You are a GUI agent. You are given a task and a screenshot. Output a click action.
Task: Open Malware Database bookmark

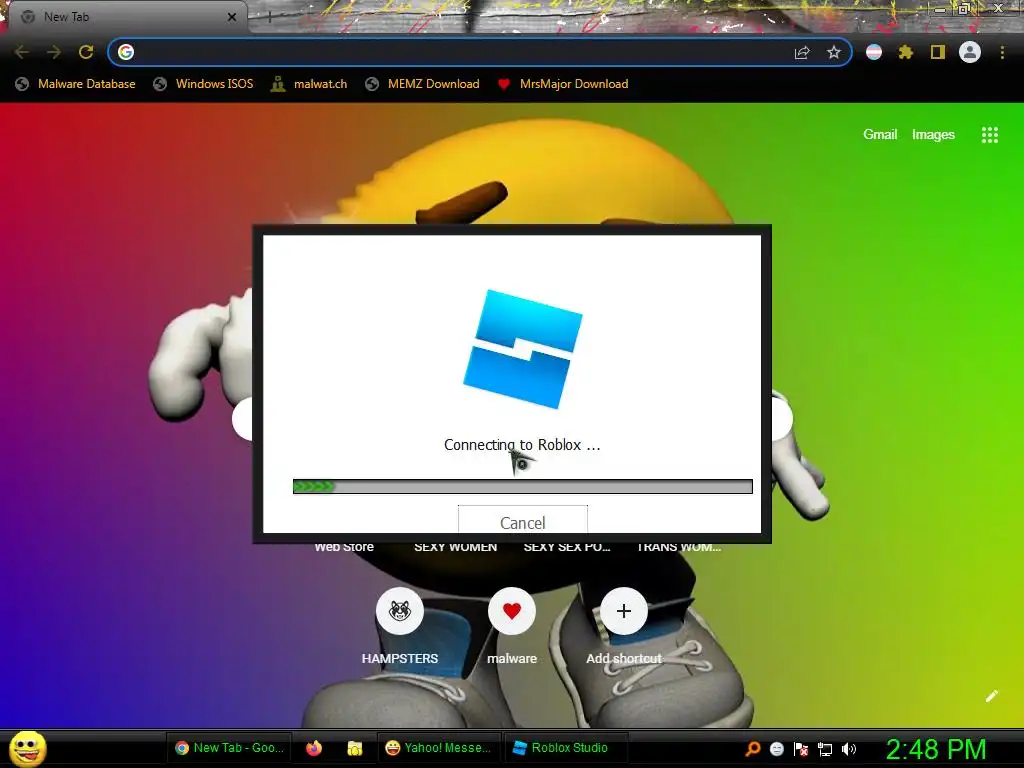(76, 84)
